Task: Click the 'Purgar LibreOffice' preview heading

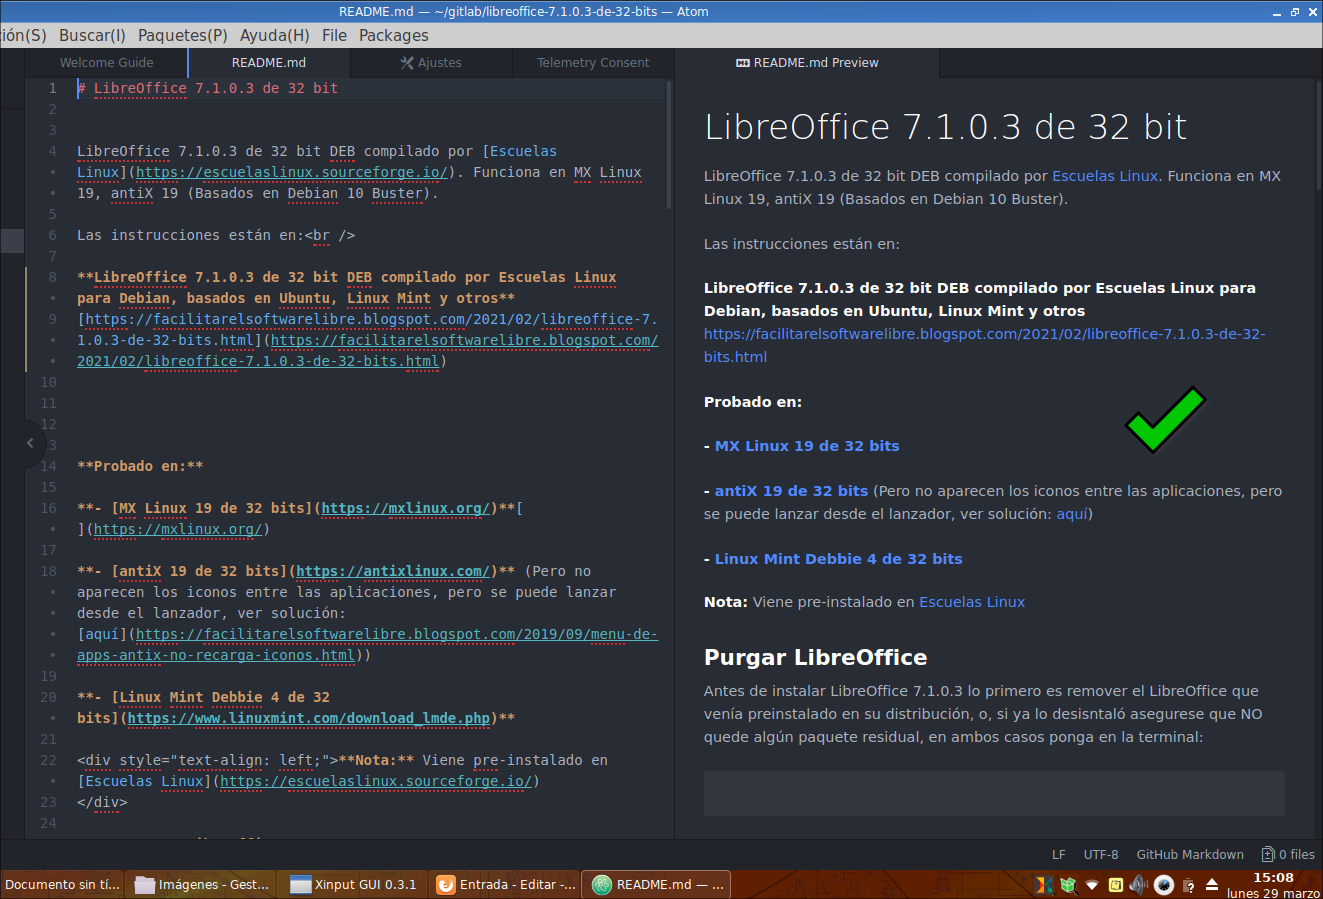Action: pos(815,657)
